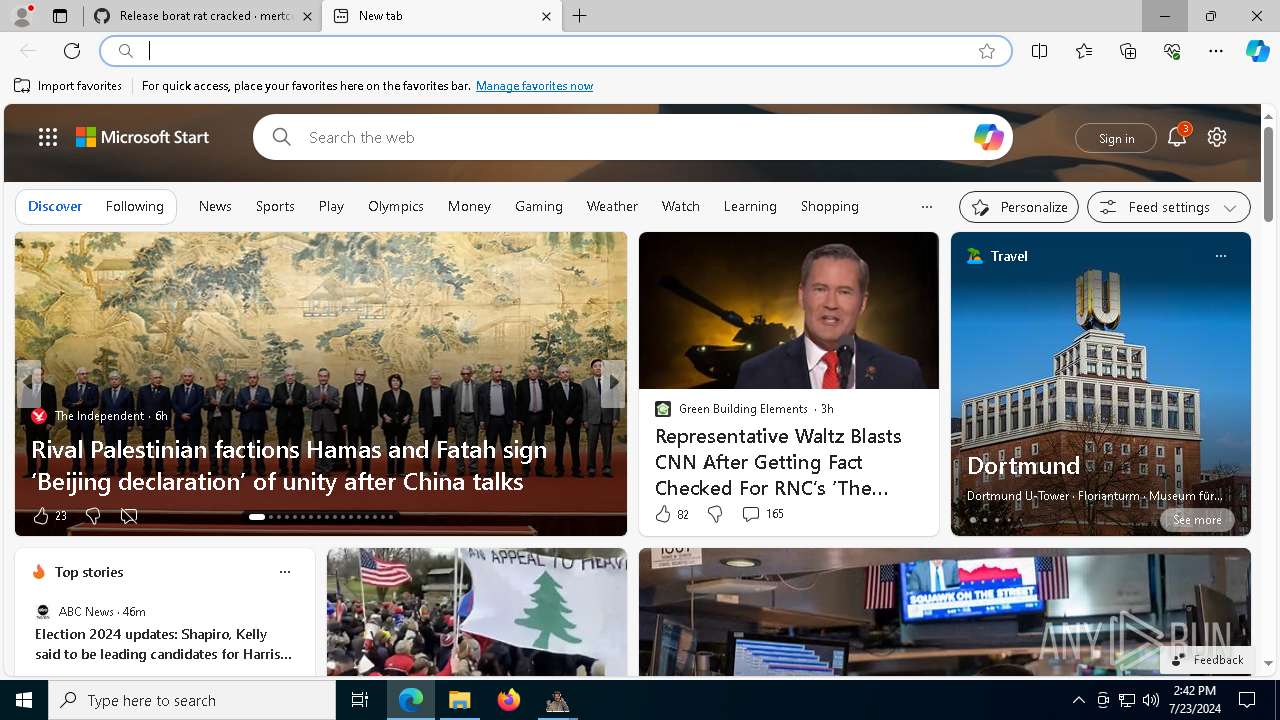This screenshot has height=720, width=1280.
Task: Open the Feedback button
Action: [x=1208, y=660]
